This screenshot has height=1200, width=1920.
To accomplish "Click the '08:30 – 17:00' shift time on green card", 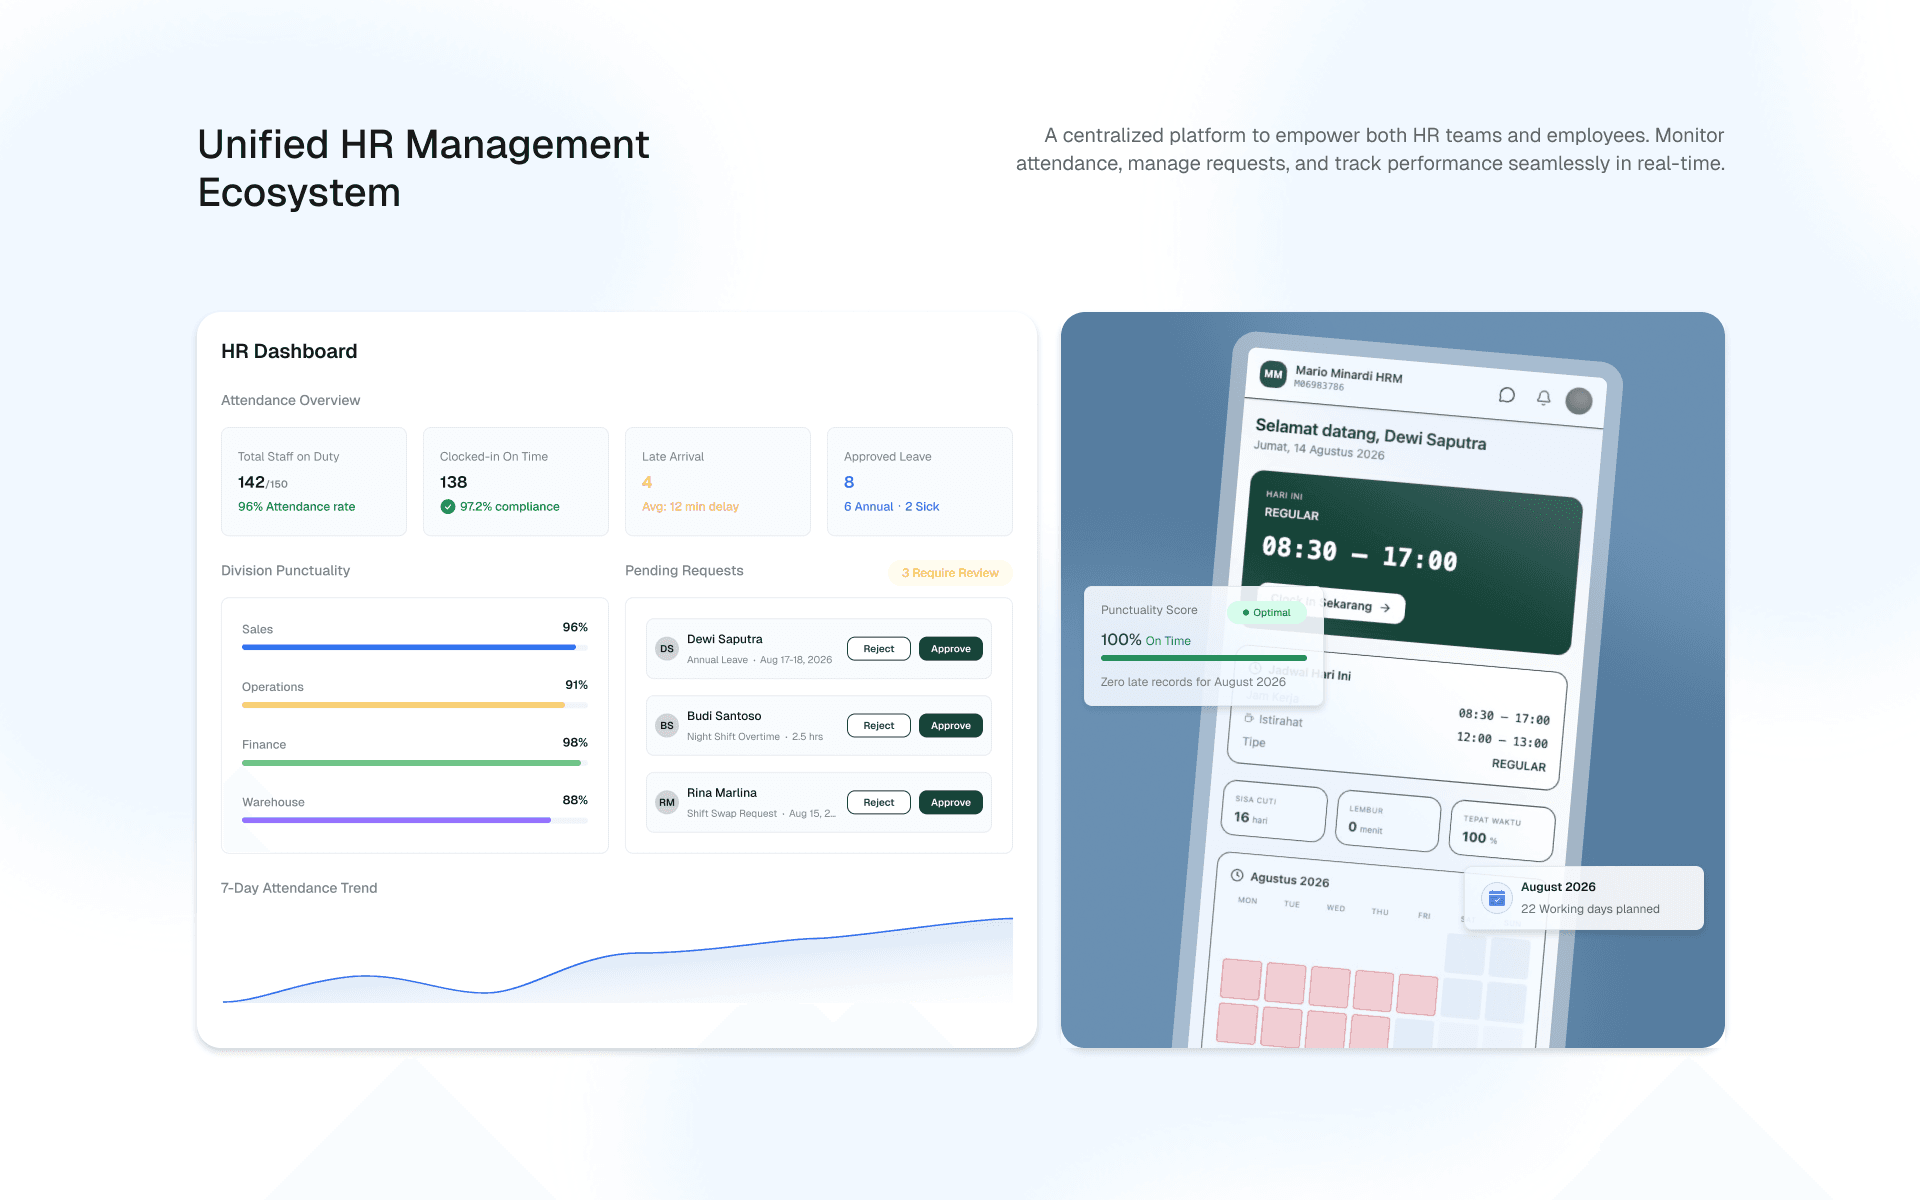I will click(1359, 553).
